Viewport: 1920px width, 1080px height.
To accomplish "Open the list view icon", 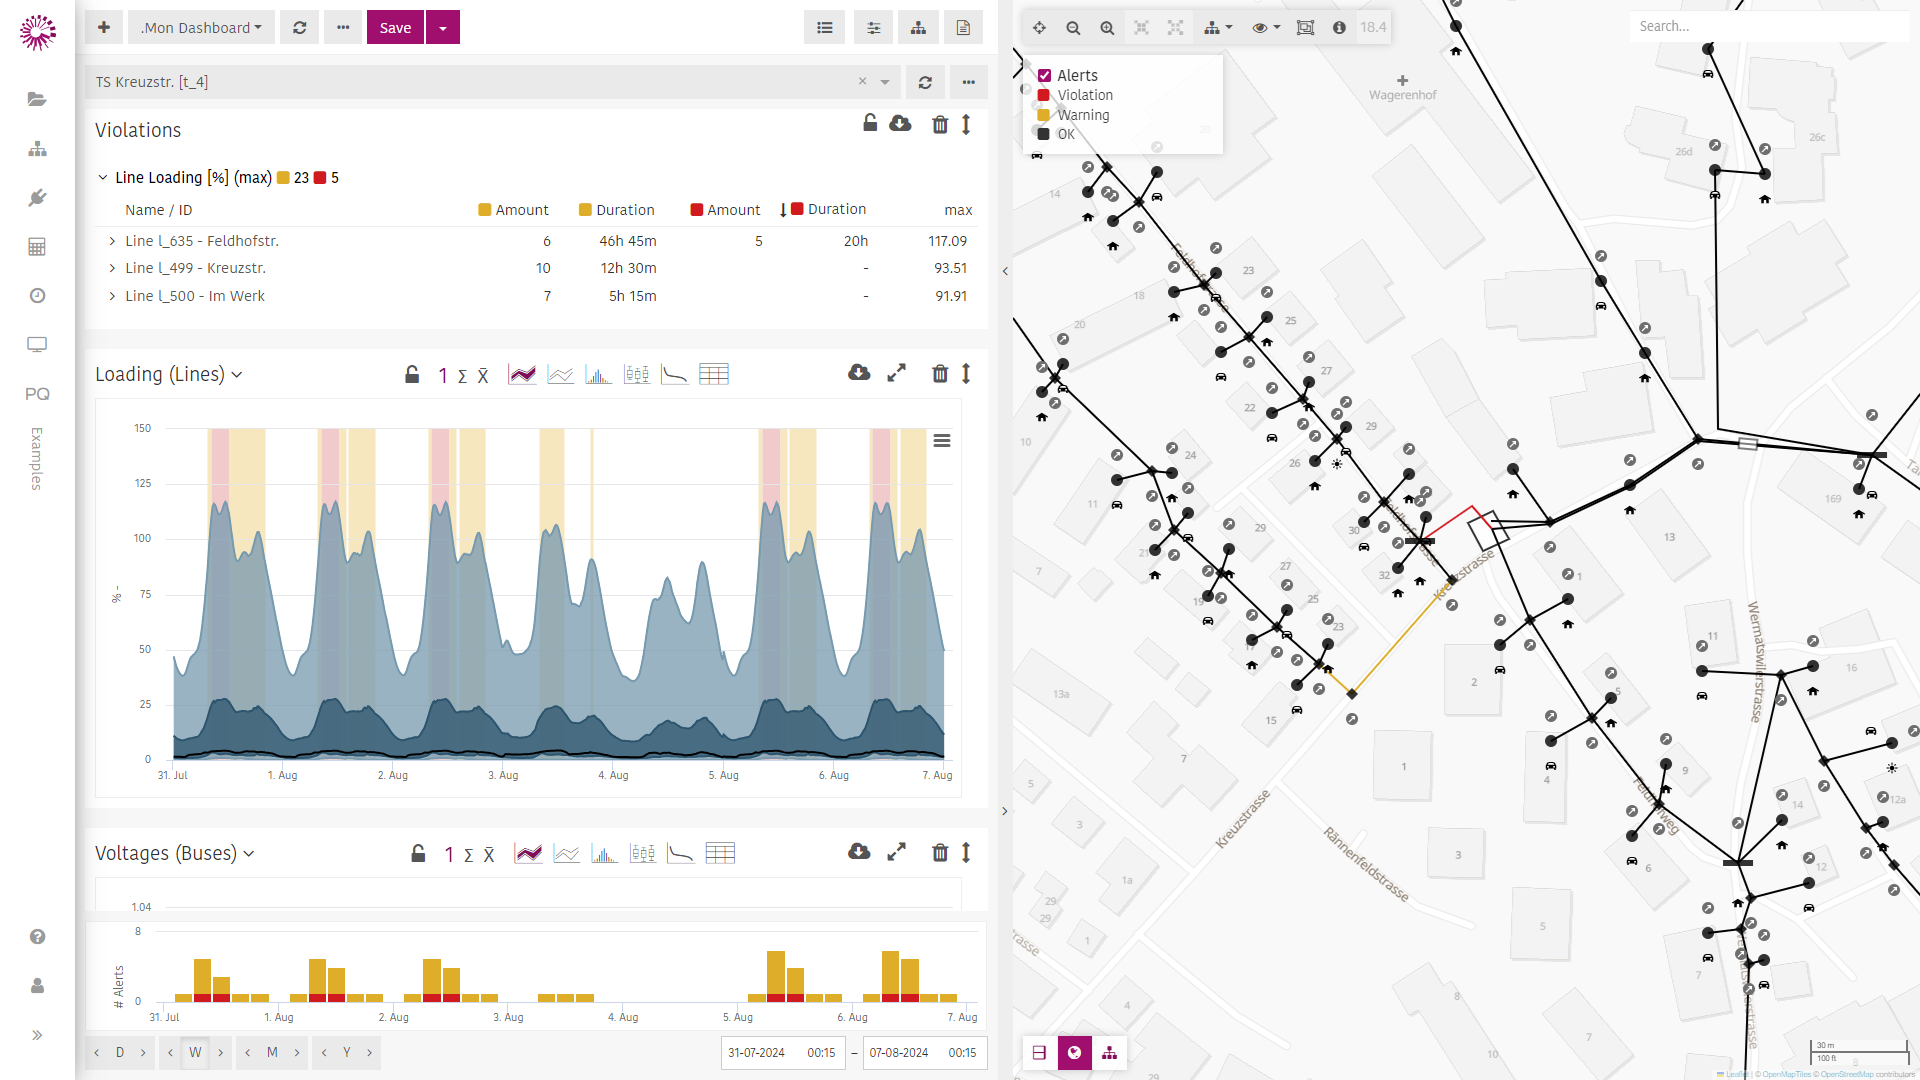I will pyautogui.click(x=825, y=28).
